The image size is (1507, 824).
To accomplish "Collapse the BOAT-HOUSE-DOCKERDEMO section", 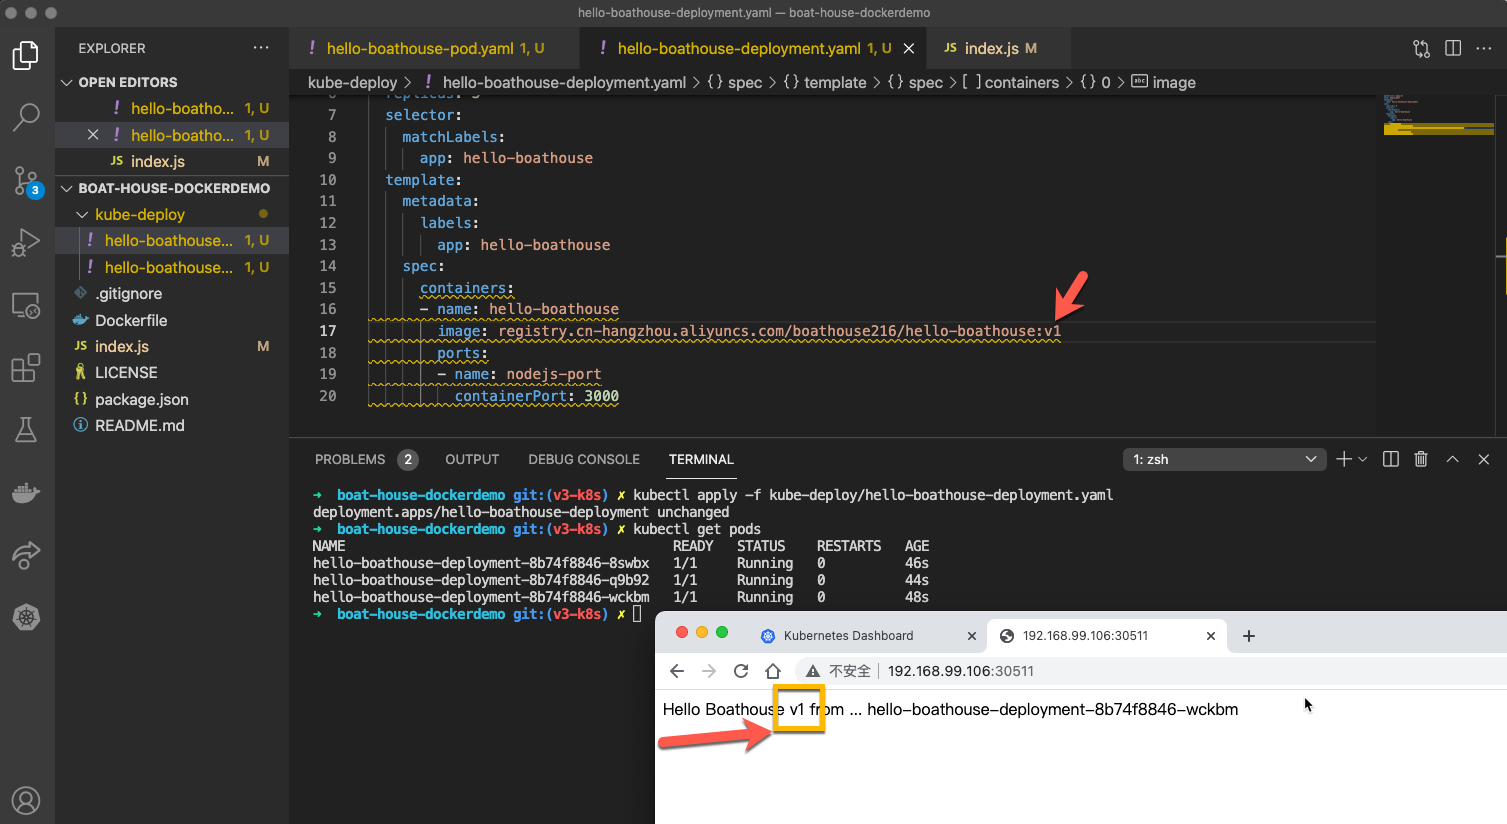I will point(172,188).
